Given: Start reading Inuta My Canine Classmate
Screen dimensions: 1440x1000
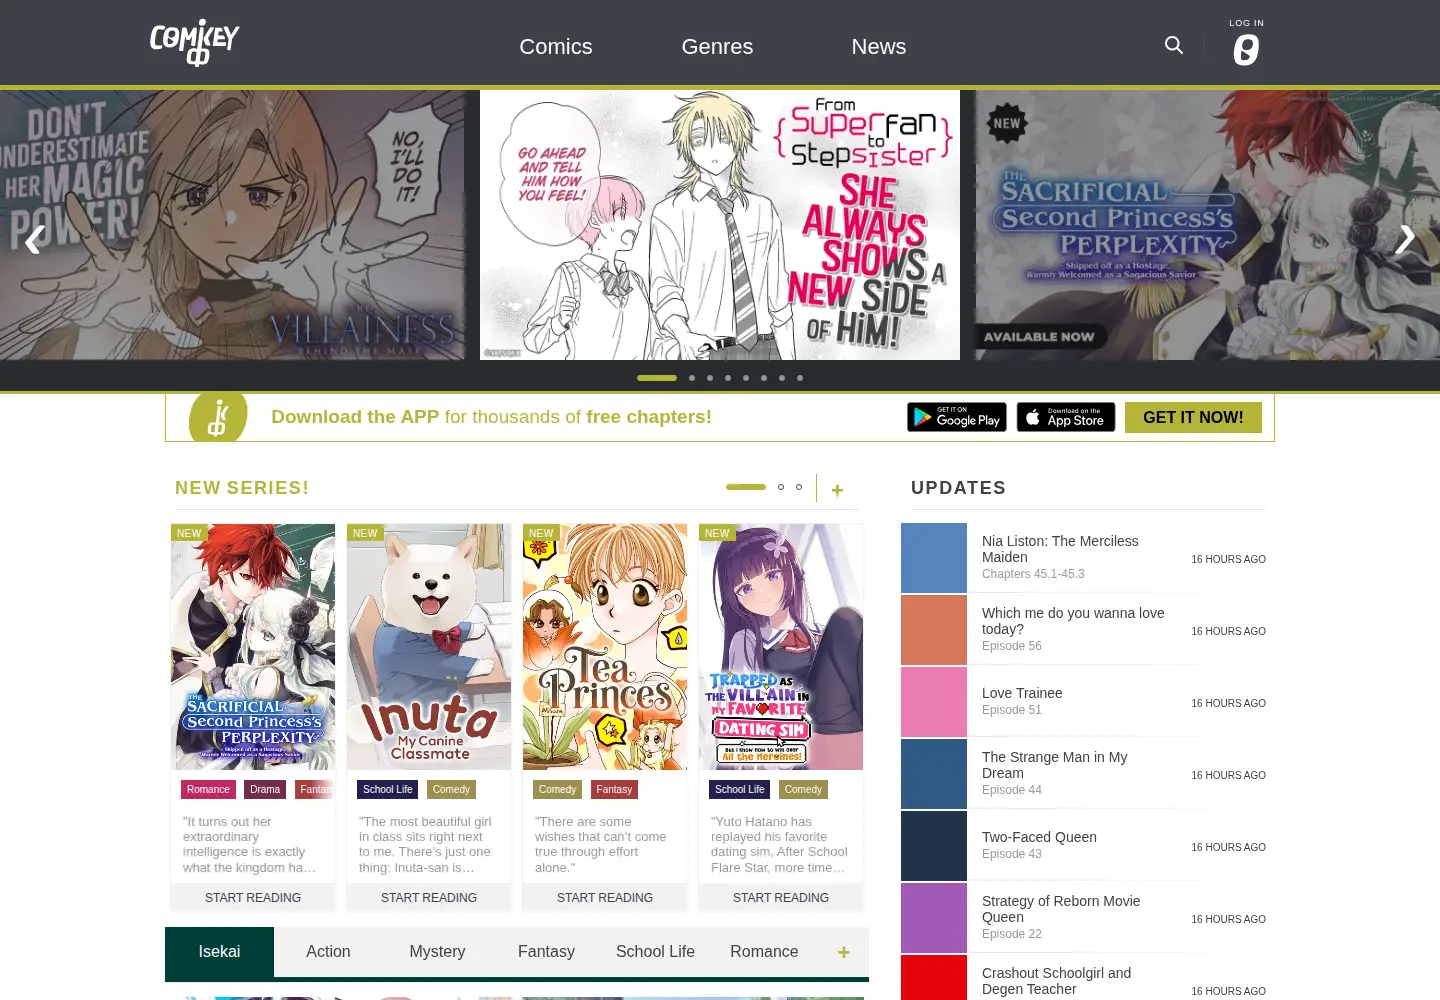Looking at the screenshot, I should (429, 898).
